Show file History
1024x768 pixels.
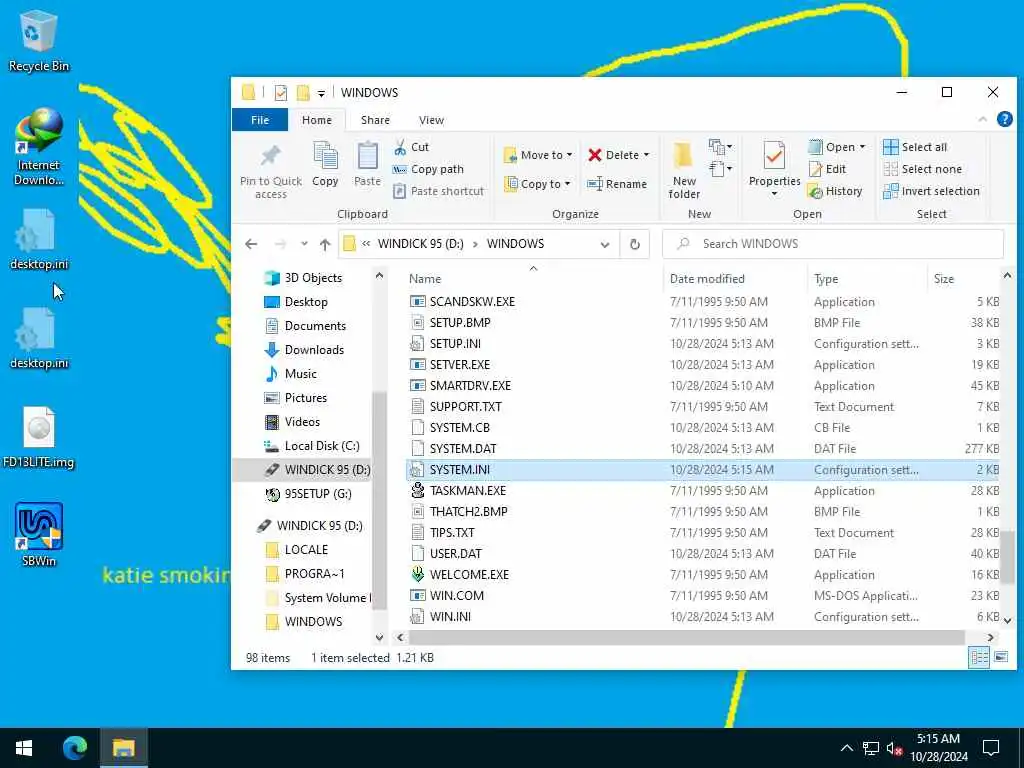coord(835,191)
